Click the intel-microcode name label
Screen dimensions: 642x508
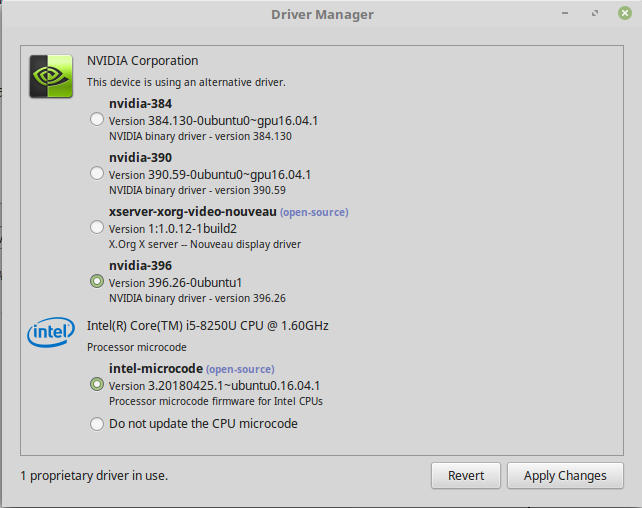pyautogui.click(x=156, y=369)
